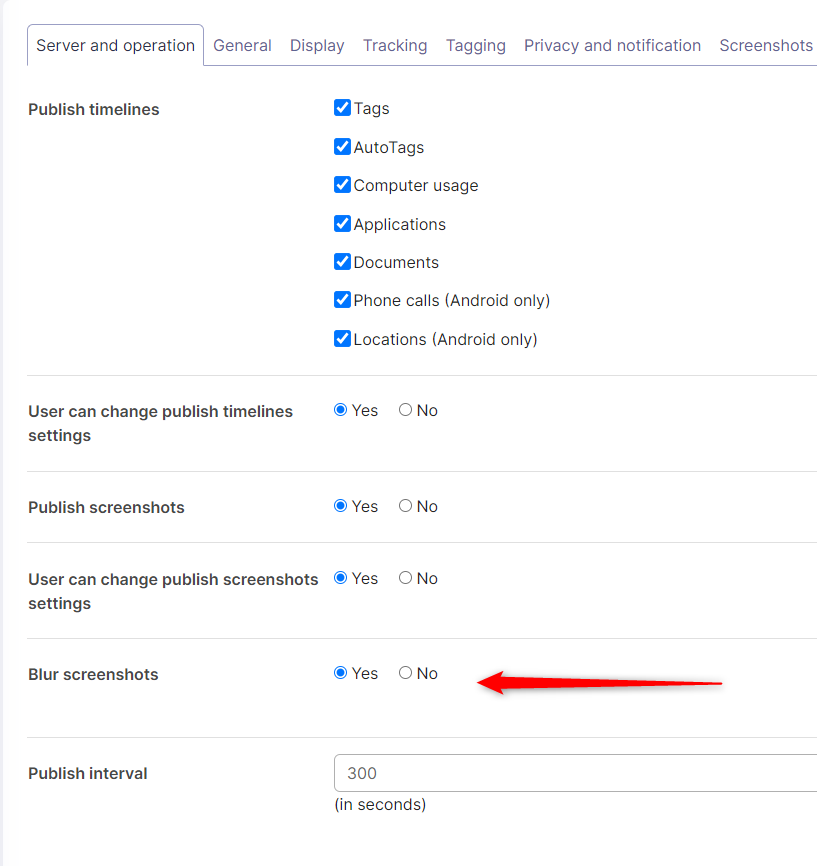The image size is (817, 866).
Task: Set Blur screenshots to No
Action: [x=405, y=673]
